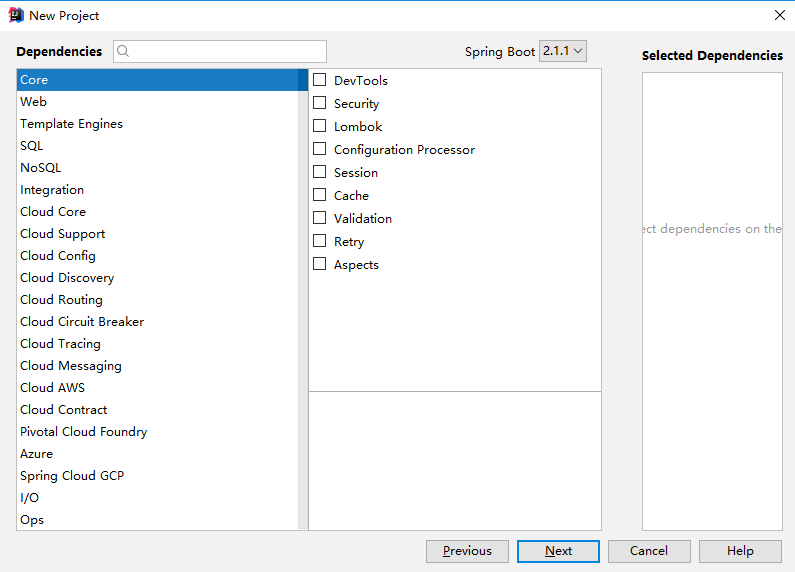795x572 pixels.
Task: Select Cloud Routing category
Action: [x=158, y=300]
